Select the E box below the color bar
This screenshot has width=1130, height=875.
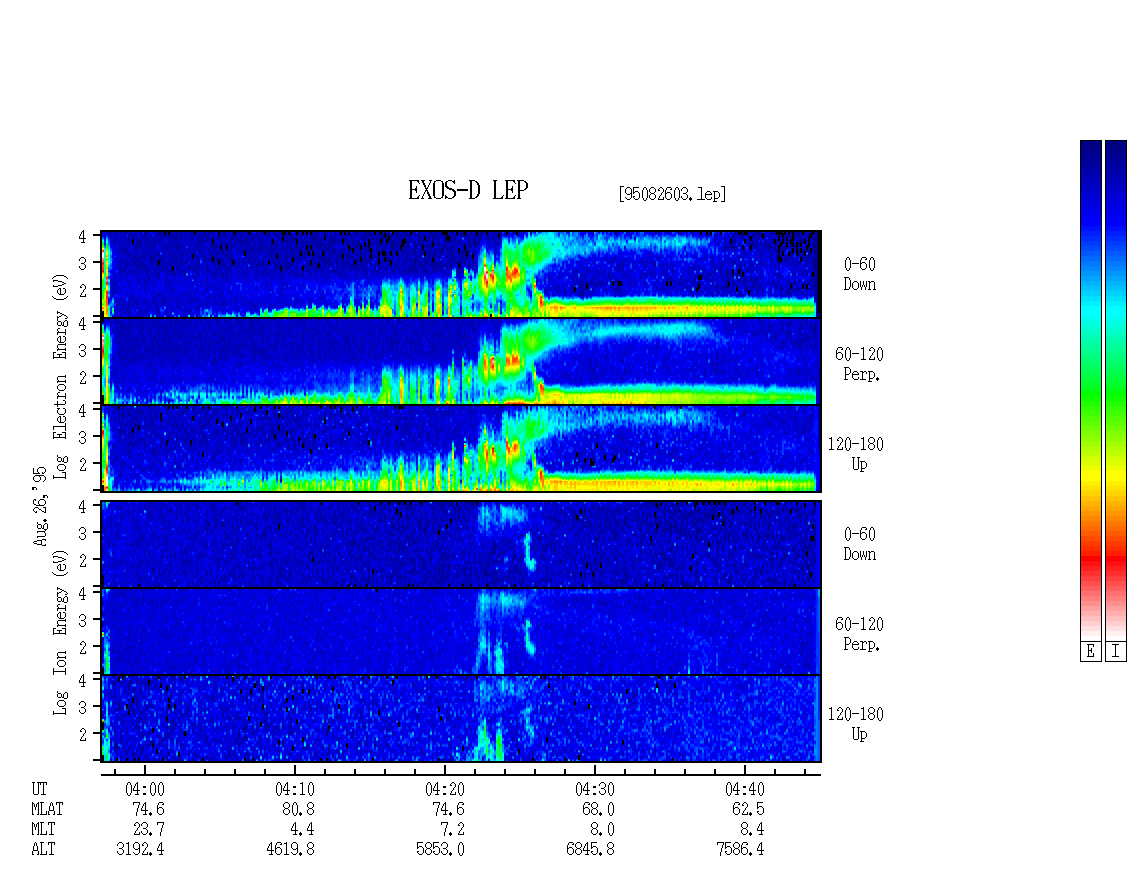coord(1090,652)
